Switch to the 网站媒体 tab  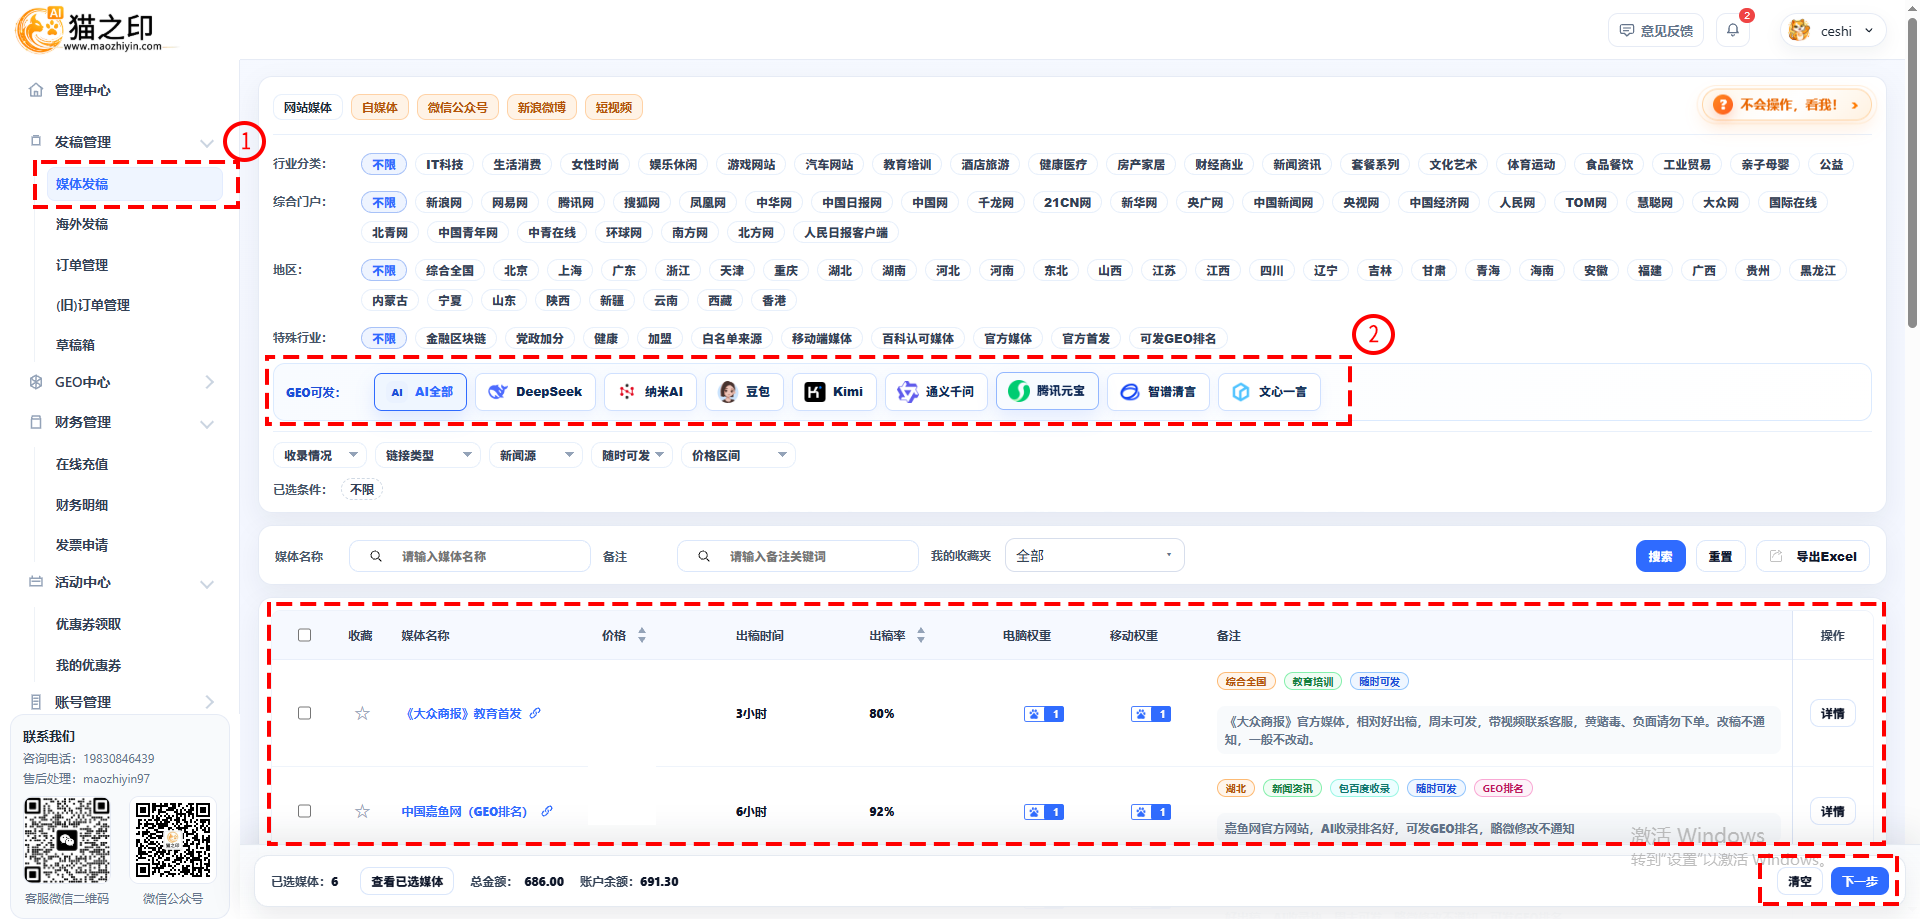coord(308,107)
